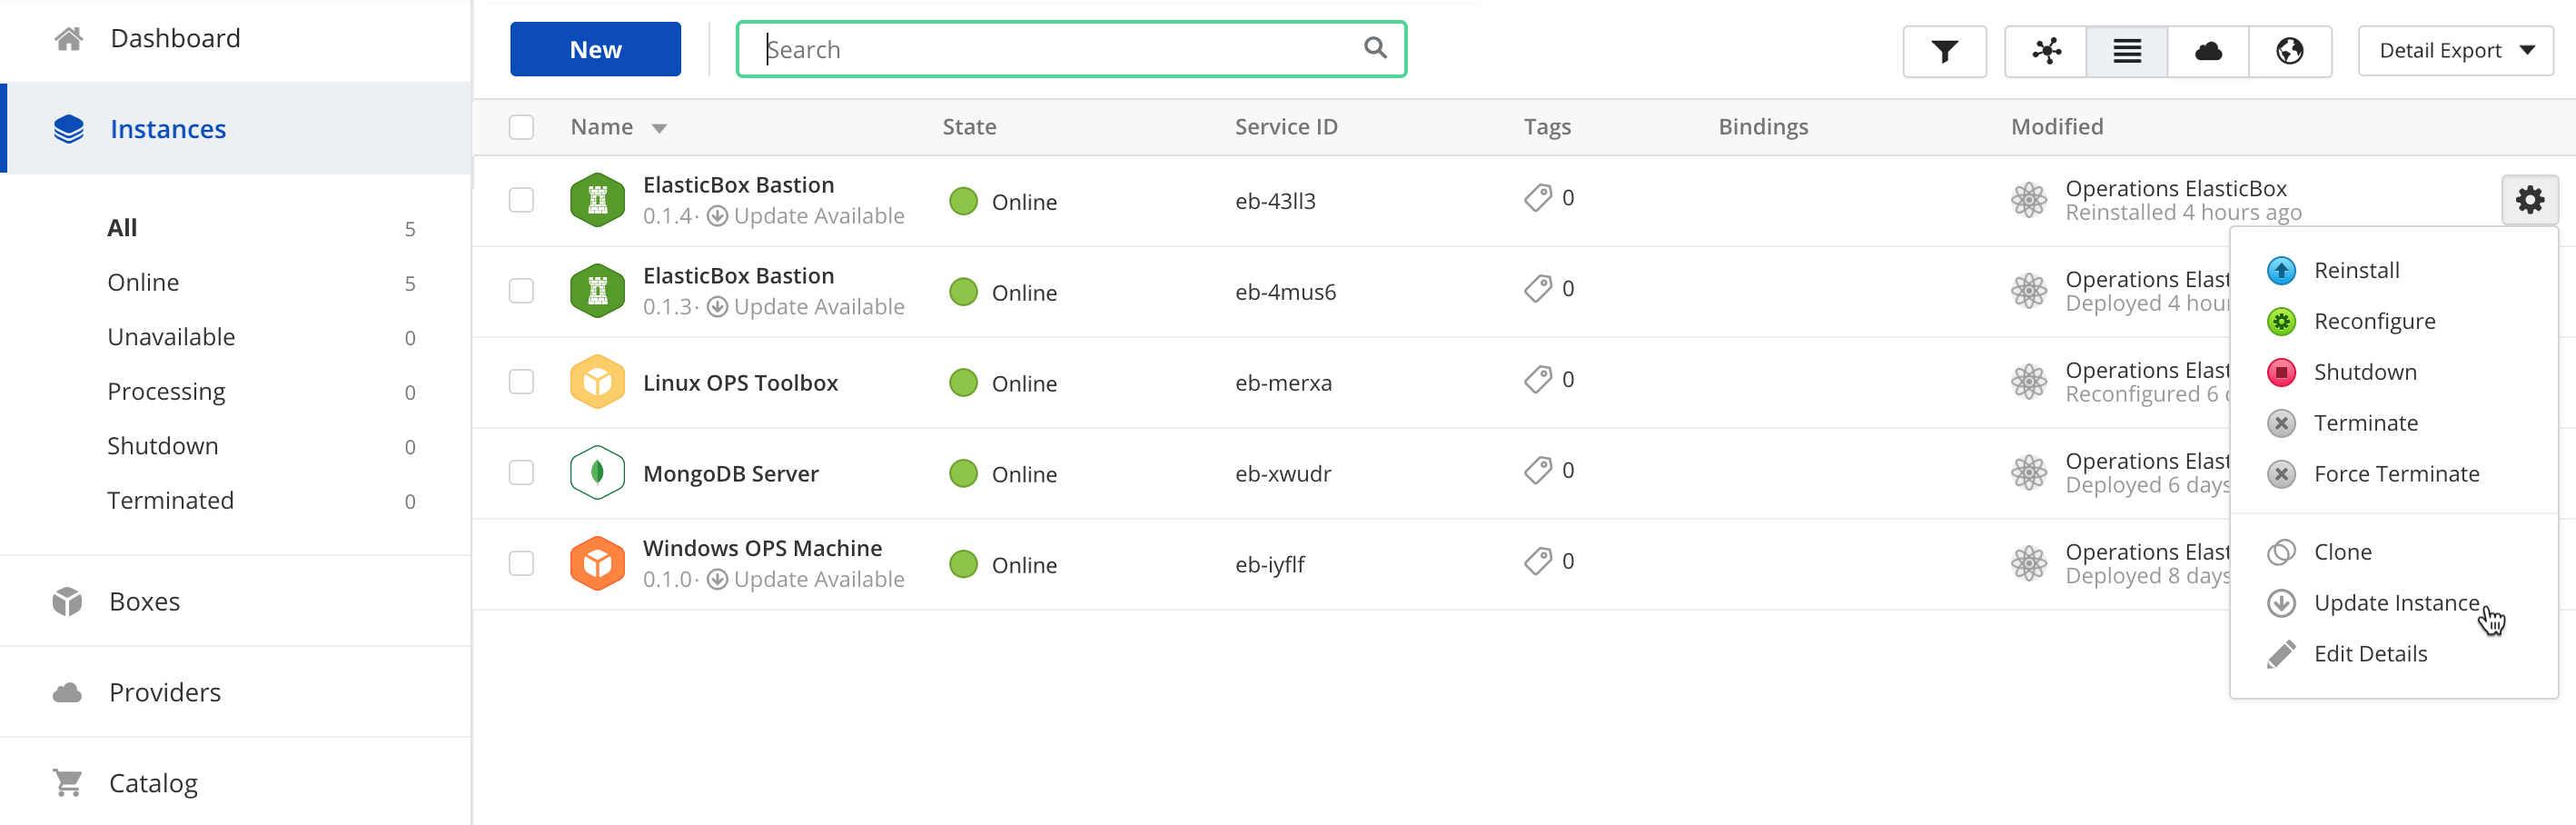Click service ID eb-xwudr
This screenshot has height=825, width=2576.
[1283, 474]
